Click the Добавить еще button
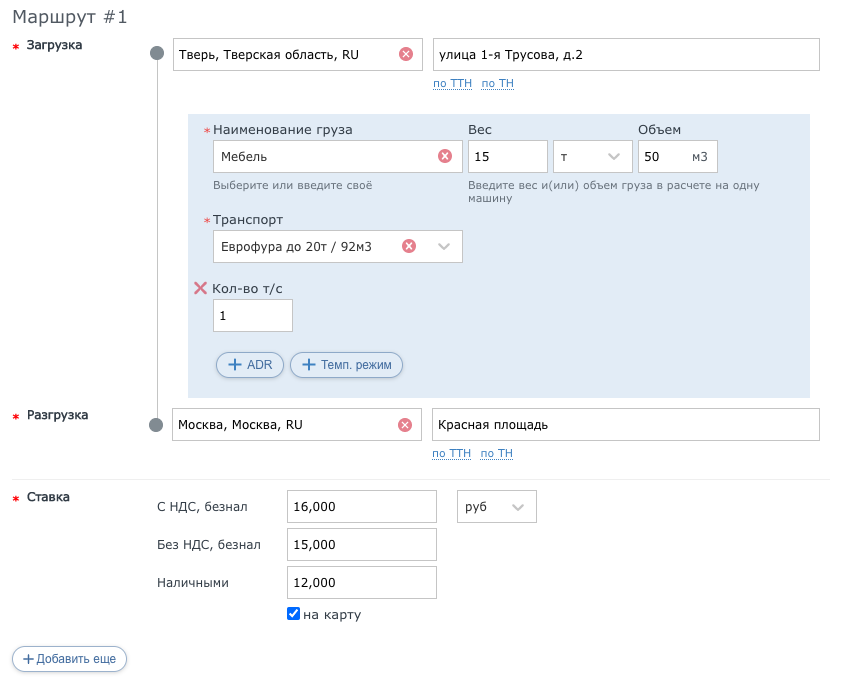The width and height of the screenshot is (845, 692). point(68,658)
